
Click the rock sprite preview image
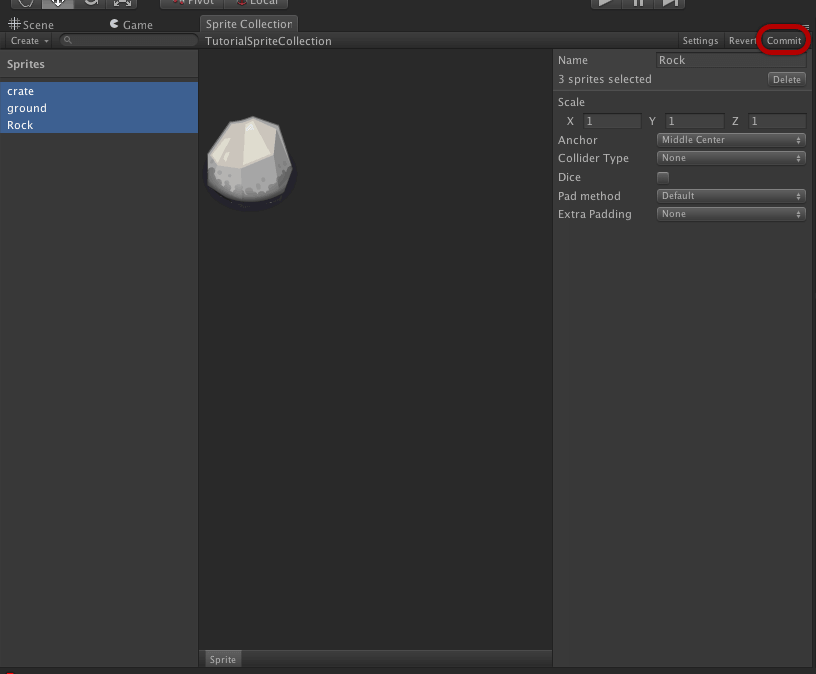click(250, 162)
